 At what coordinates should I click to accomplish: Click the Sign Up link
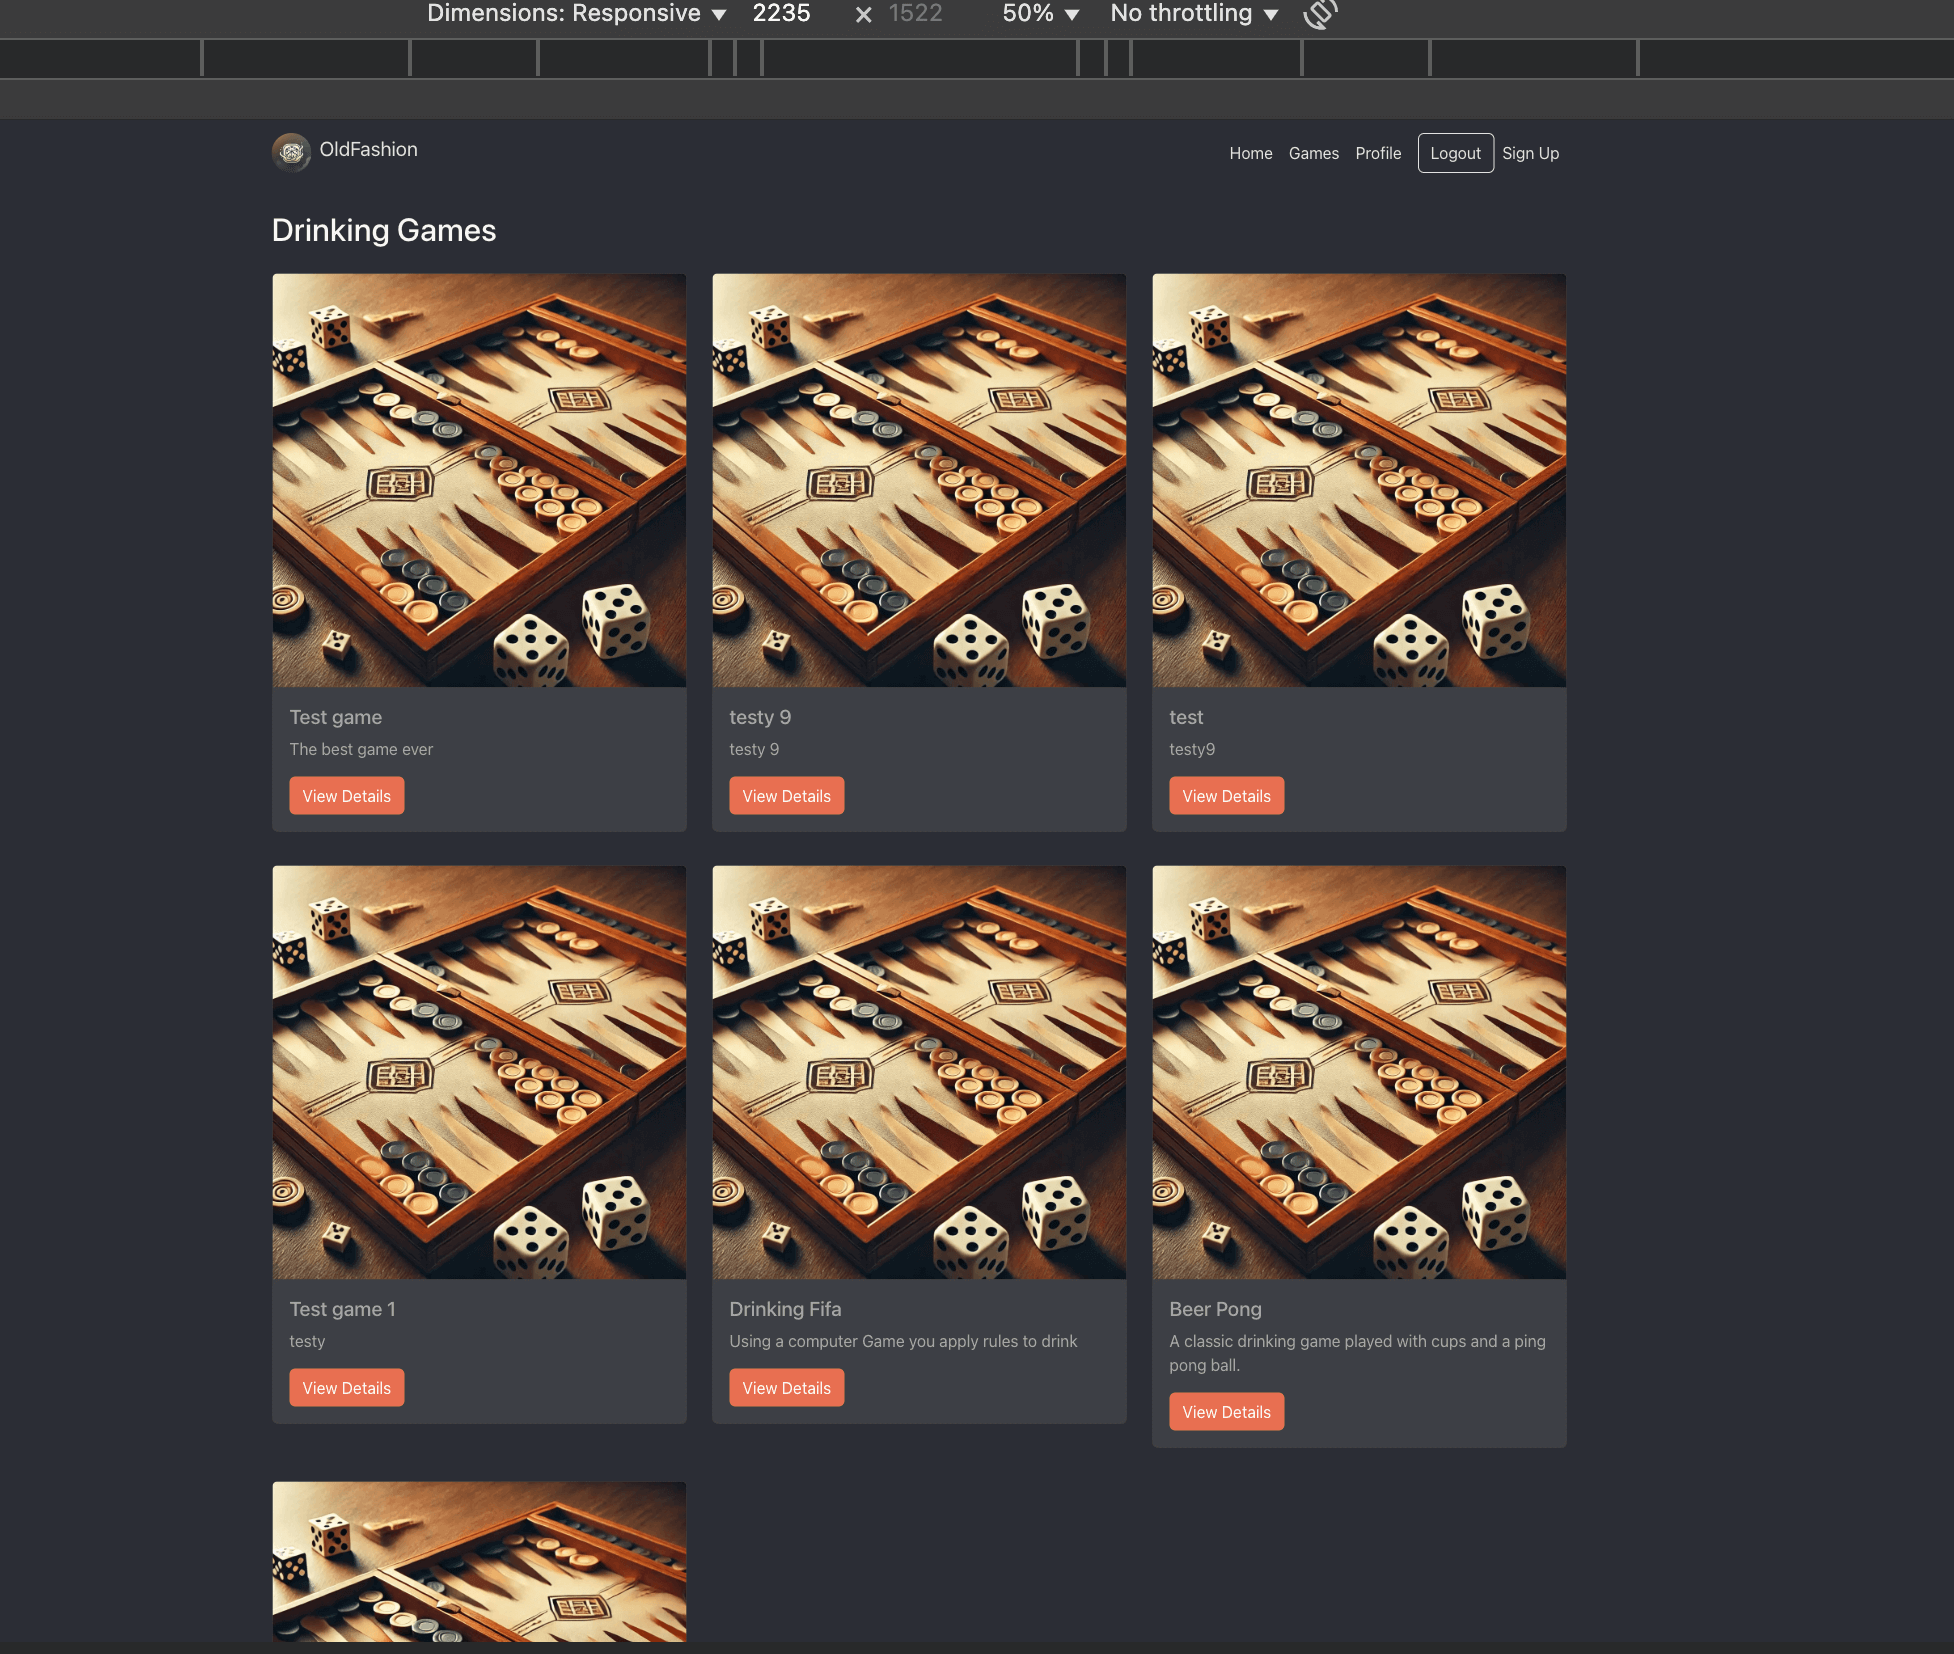(x=1530, y=153)
